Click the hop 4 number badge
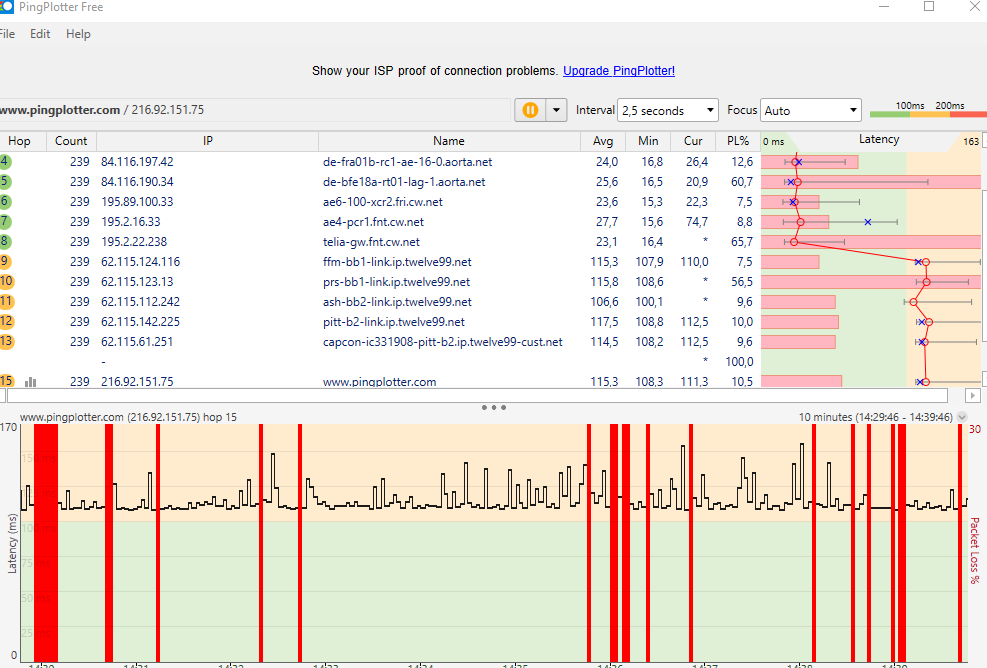 [5, 162]
